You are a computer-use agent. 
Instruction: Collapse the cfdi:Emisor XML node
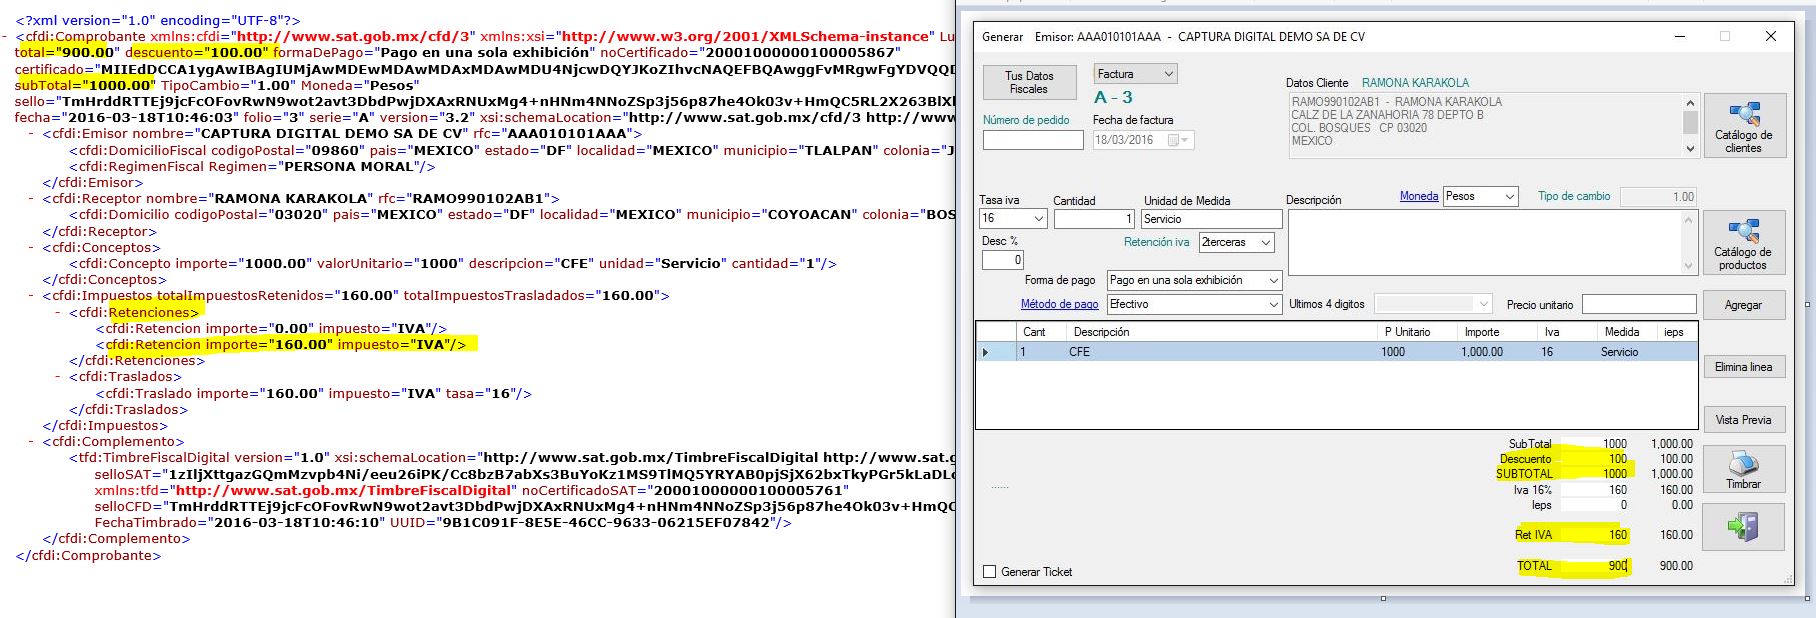[32, 133]
